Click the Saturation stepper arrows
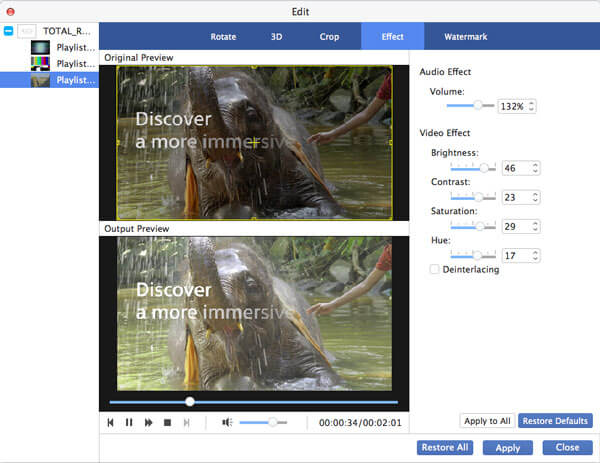600x463 pixels. (535, 227)
